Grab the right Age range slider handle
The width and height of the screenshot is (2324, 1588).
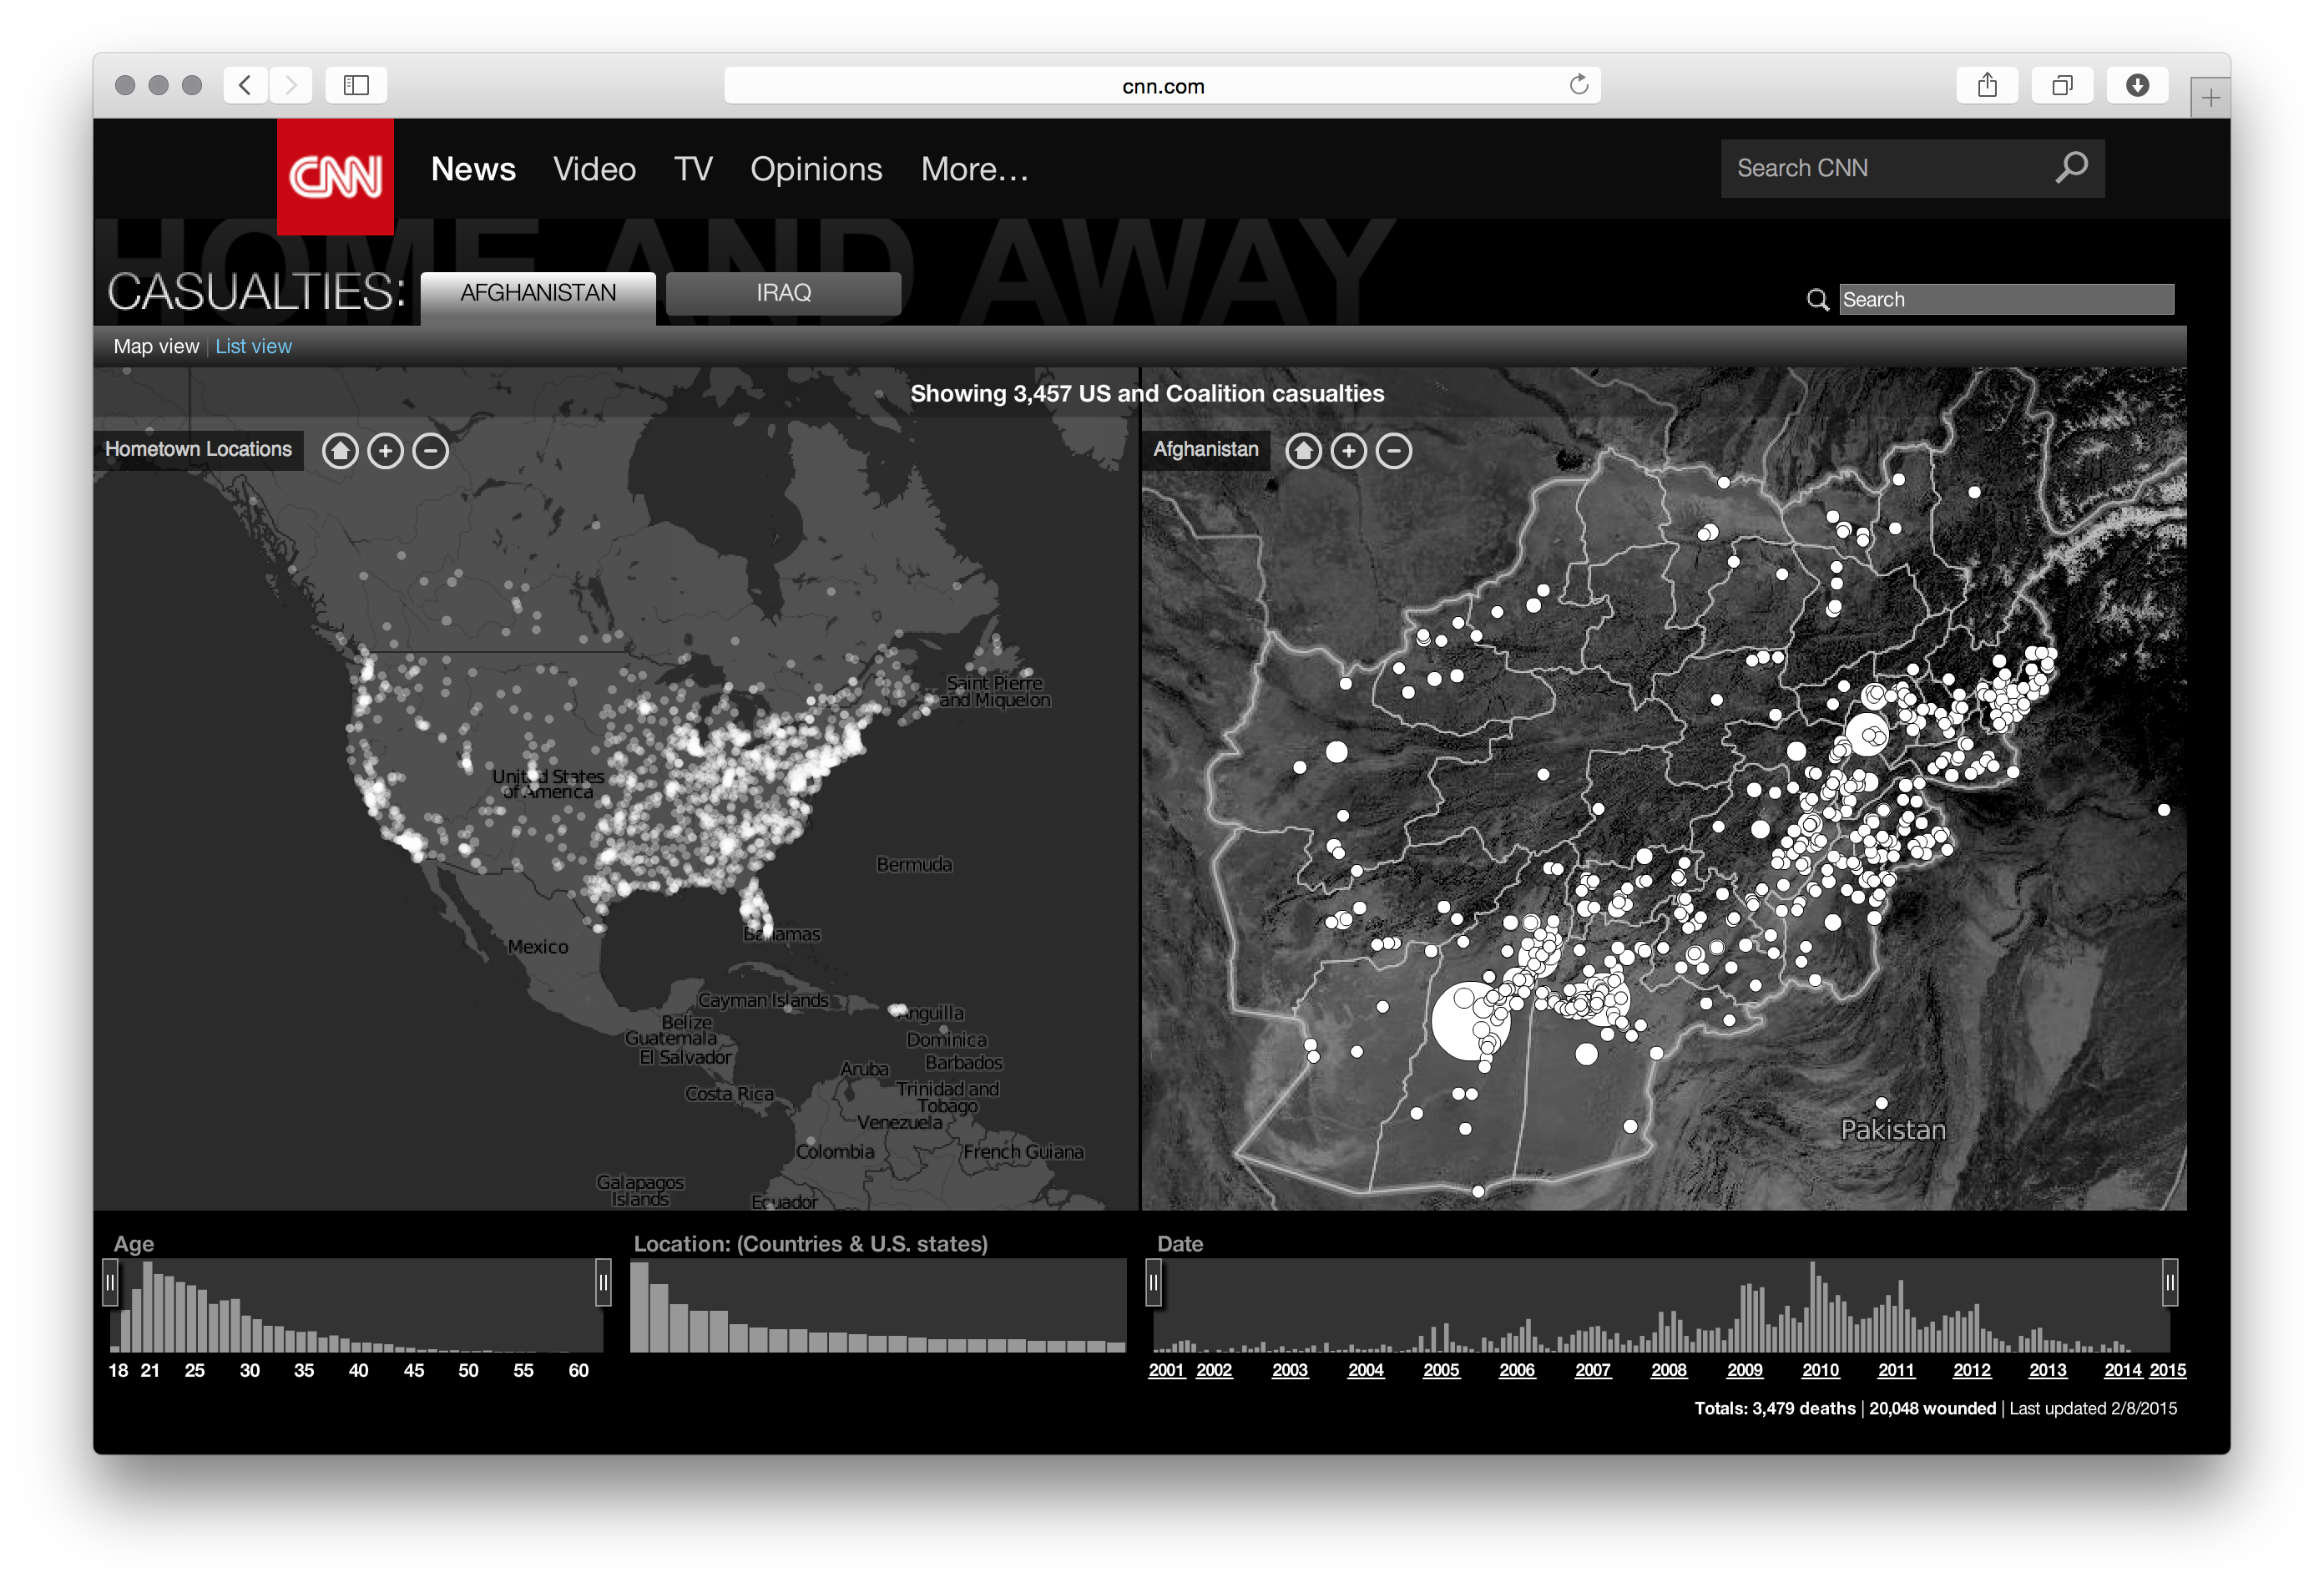(603, 1282)
